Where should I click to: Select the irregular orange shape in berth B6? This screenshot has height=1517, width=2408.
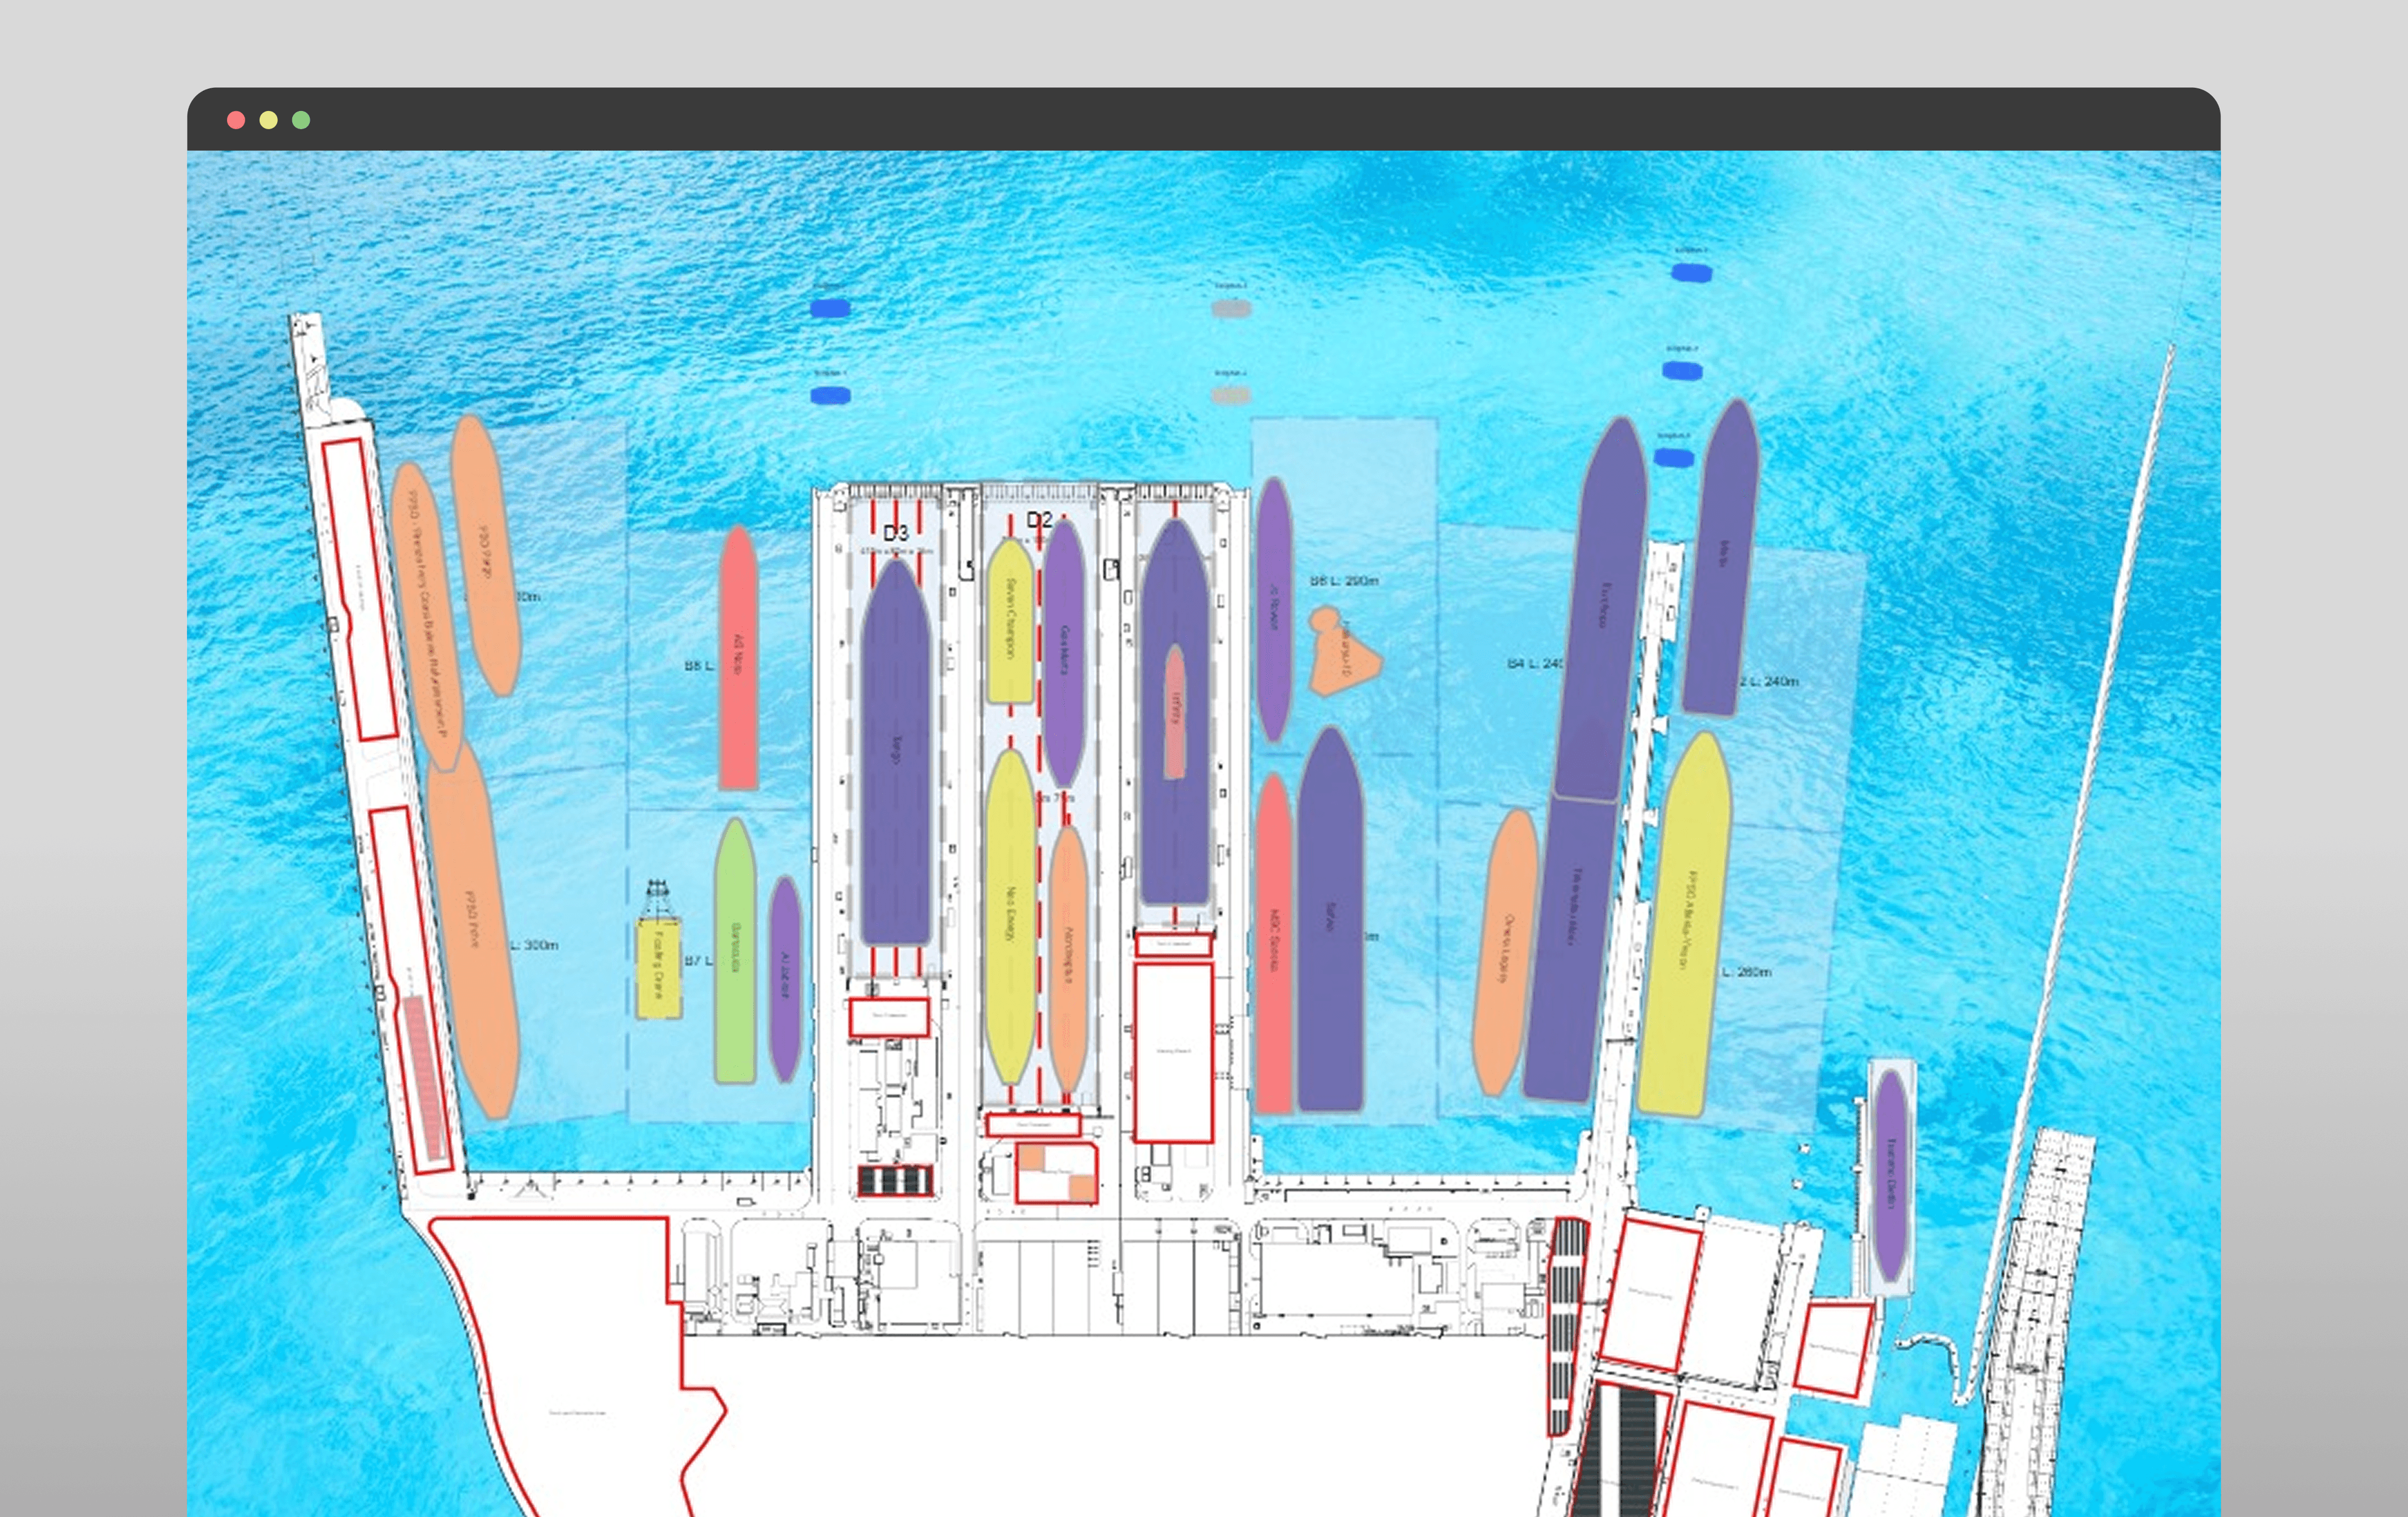point(1345,651)
